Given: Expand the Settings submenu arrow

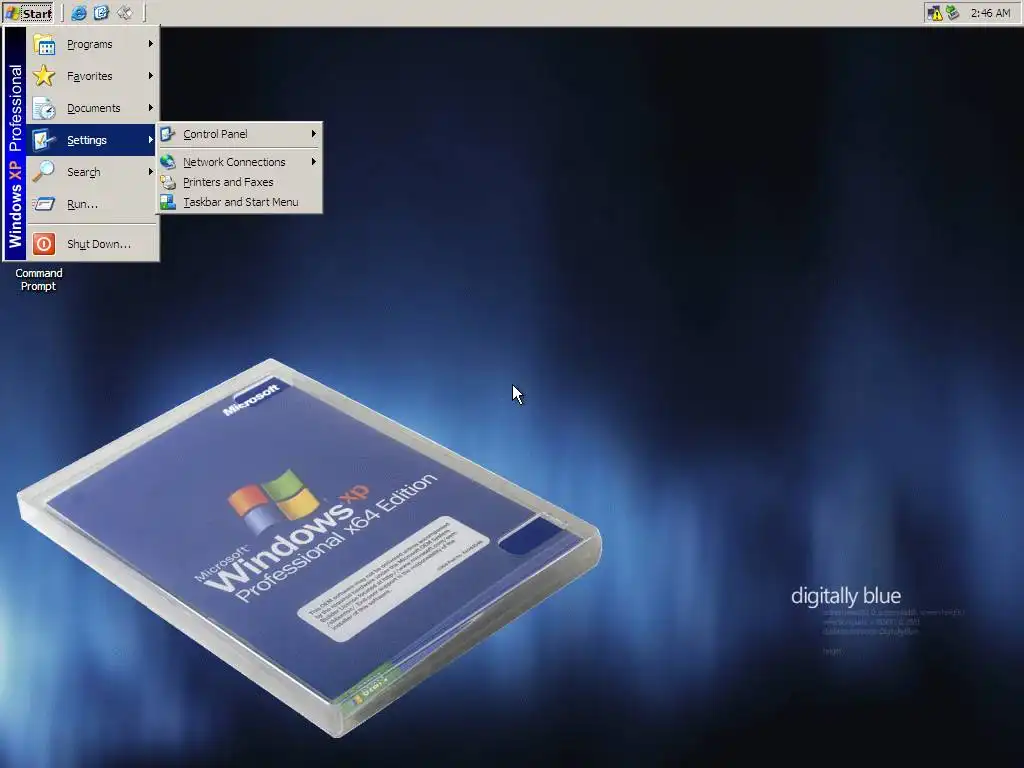Looking at the screenshot, I should coord(151,140).
